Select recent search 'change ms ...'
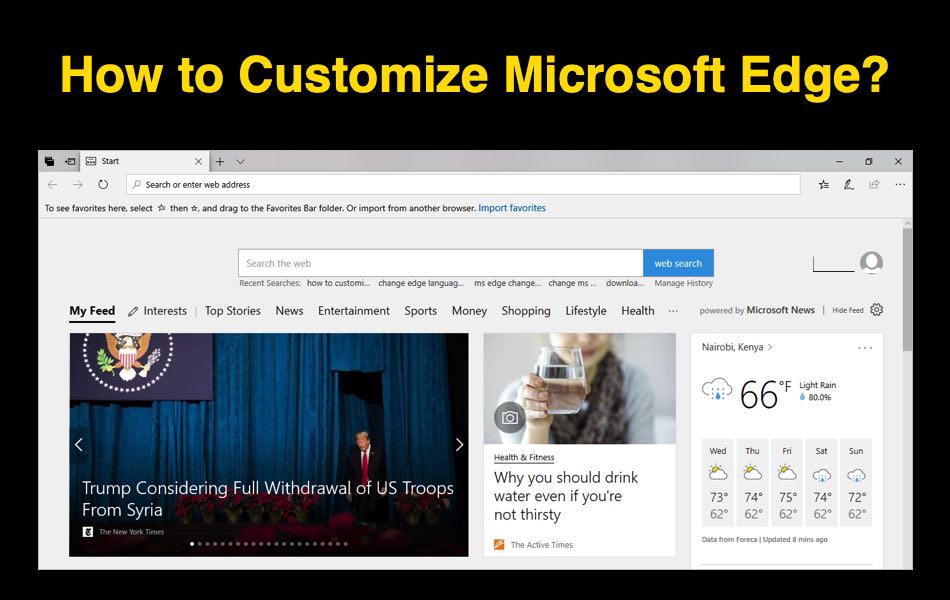 pos(573,283)
